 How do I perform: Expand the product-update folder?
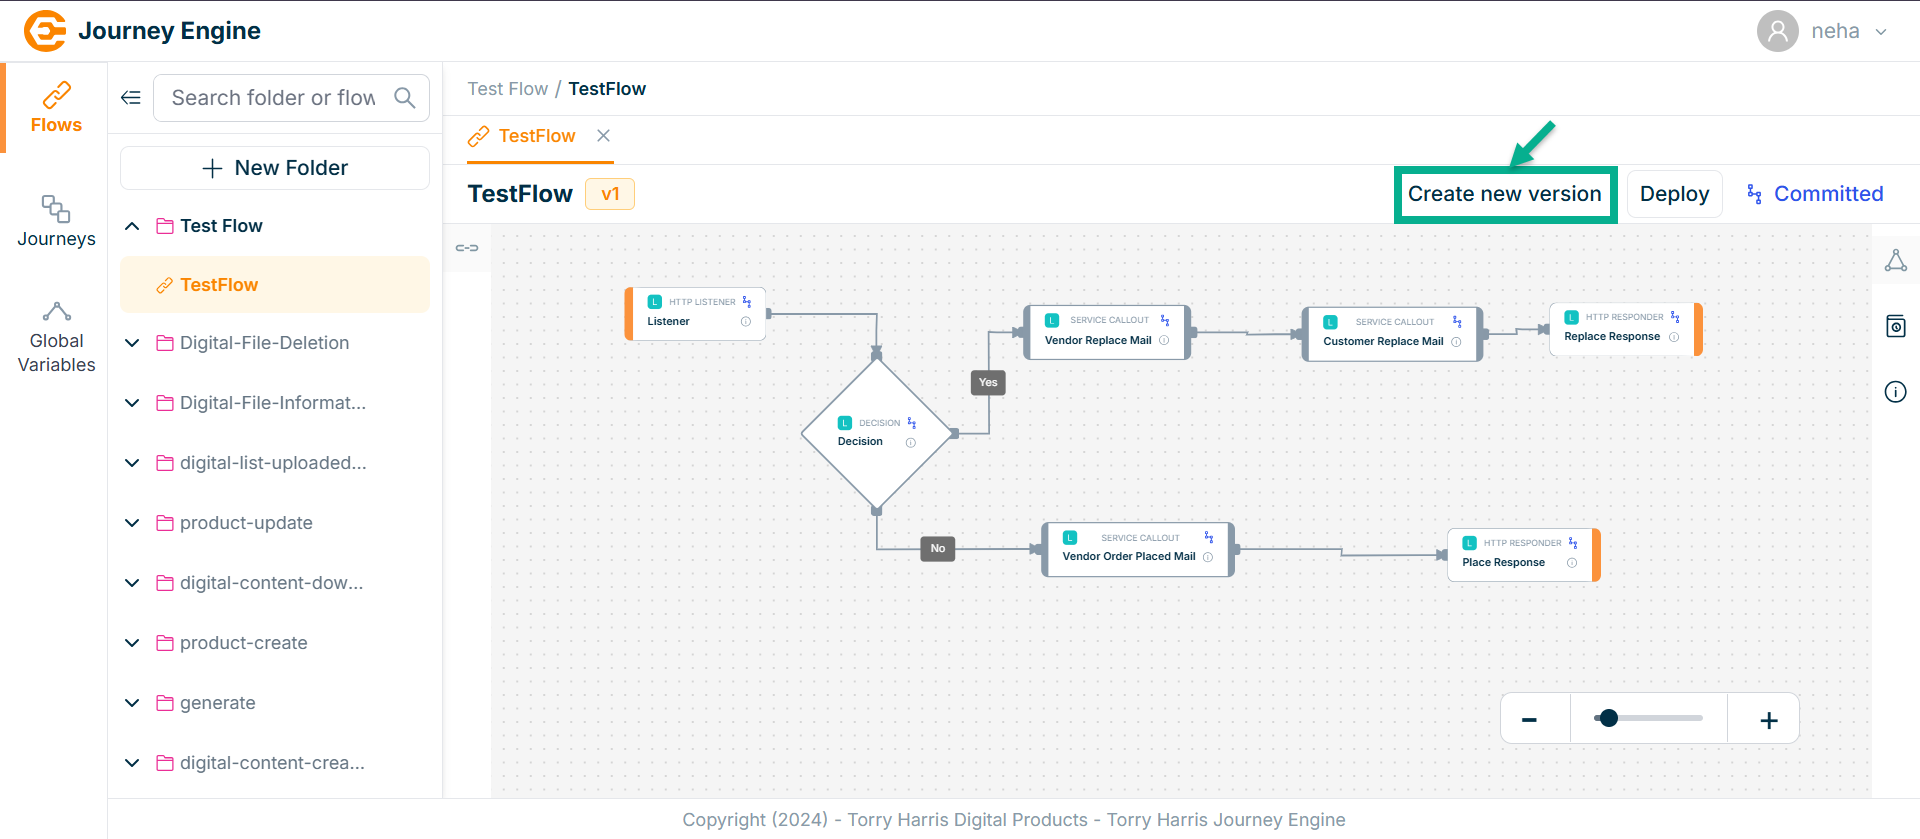point(132,523)
